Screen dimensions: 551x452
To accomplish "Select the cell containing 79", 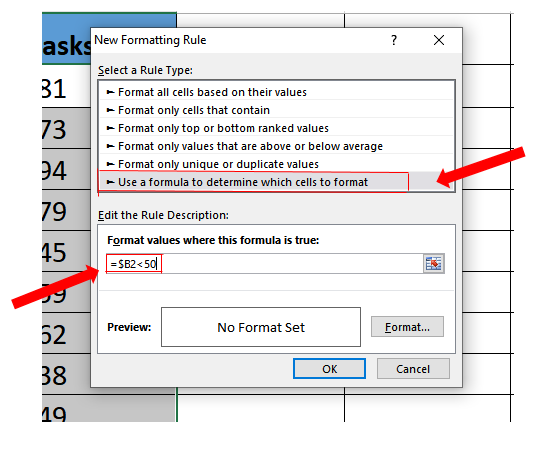I will click(x=66, y=210).
